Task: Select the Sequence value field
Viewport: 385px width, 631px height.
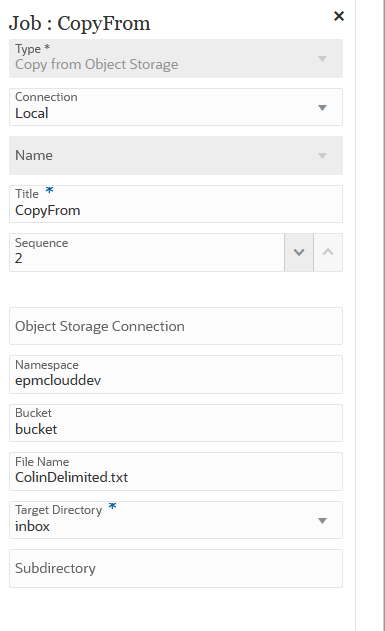Action: pyautogui.click(x=147, y=252)
